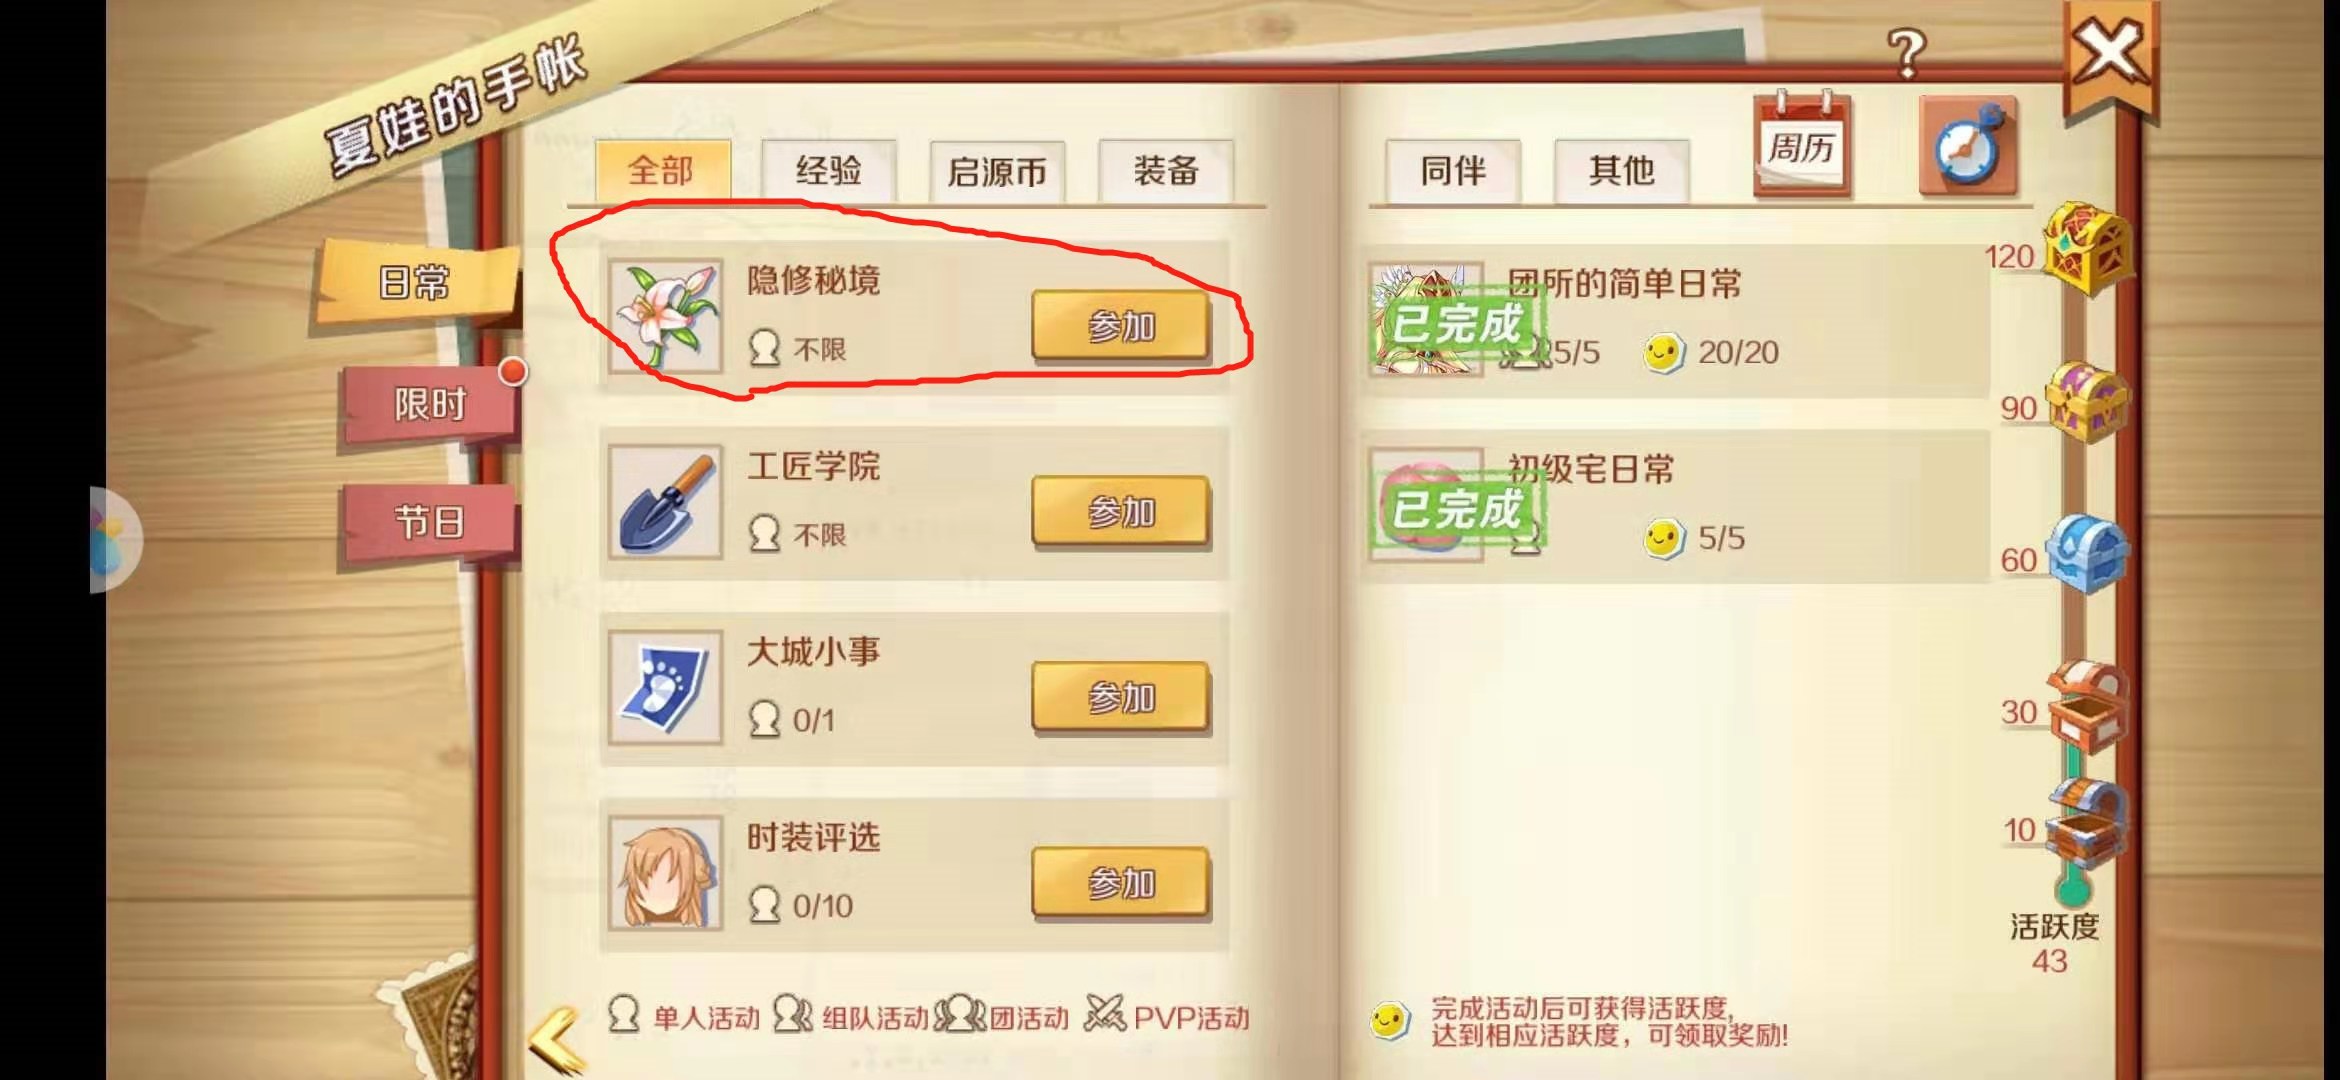Open the 30 activity reward chest
This screenshot has width=2340, height=1080.
pyautogui.click(x=2086, y=706)
